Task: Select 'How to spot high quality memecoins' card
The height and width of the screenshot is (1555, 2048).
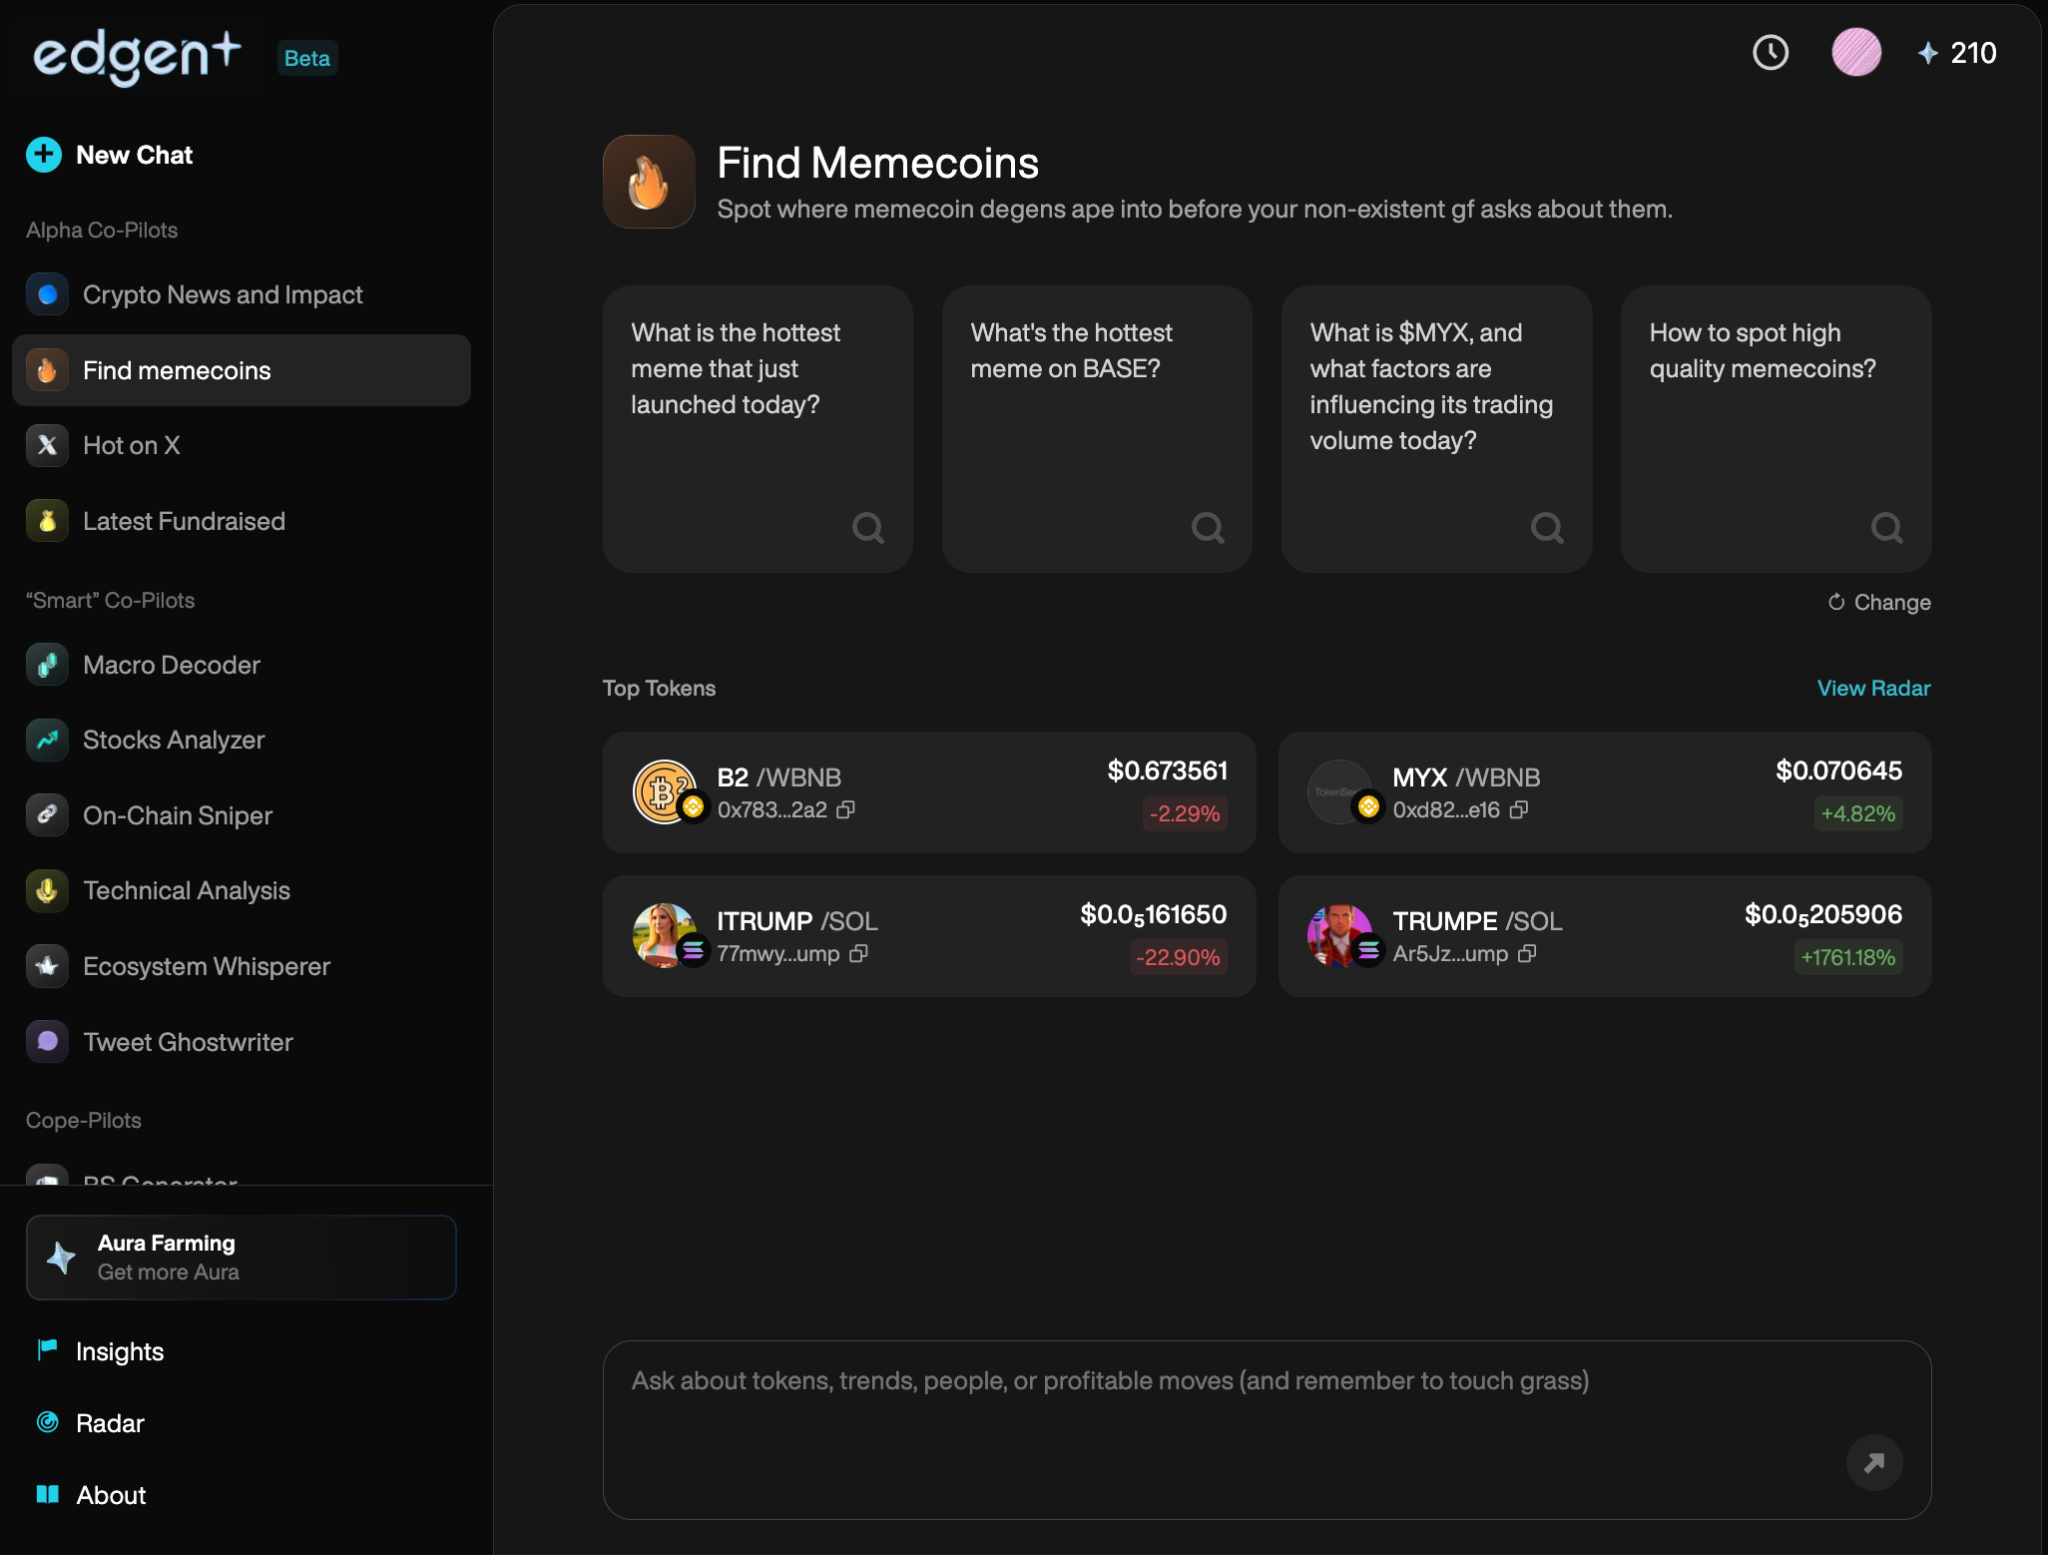Action: coord(1775,428)
